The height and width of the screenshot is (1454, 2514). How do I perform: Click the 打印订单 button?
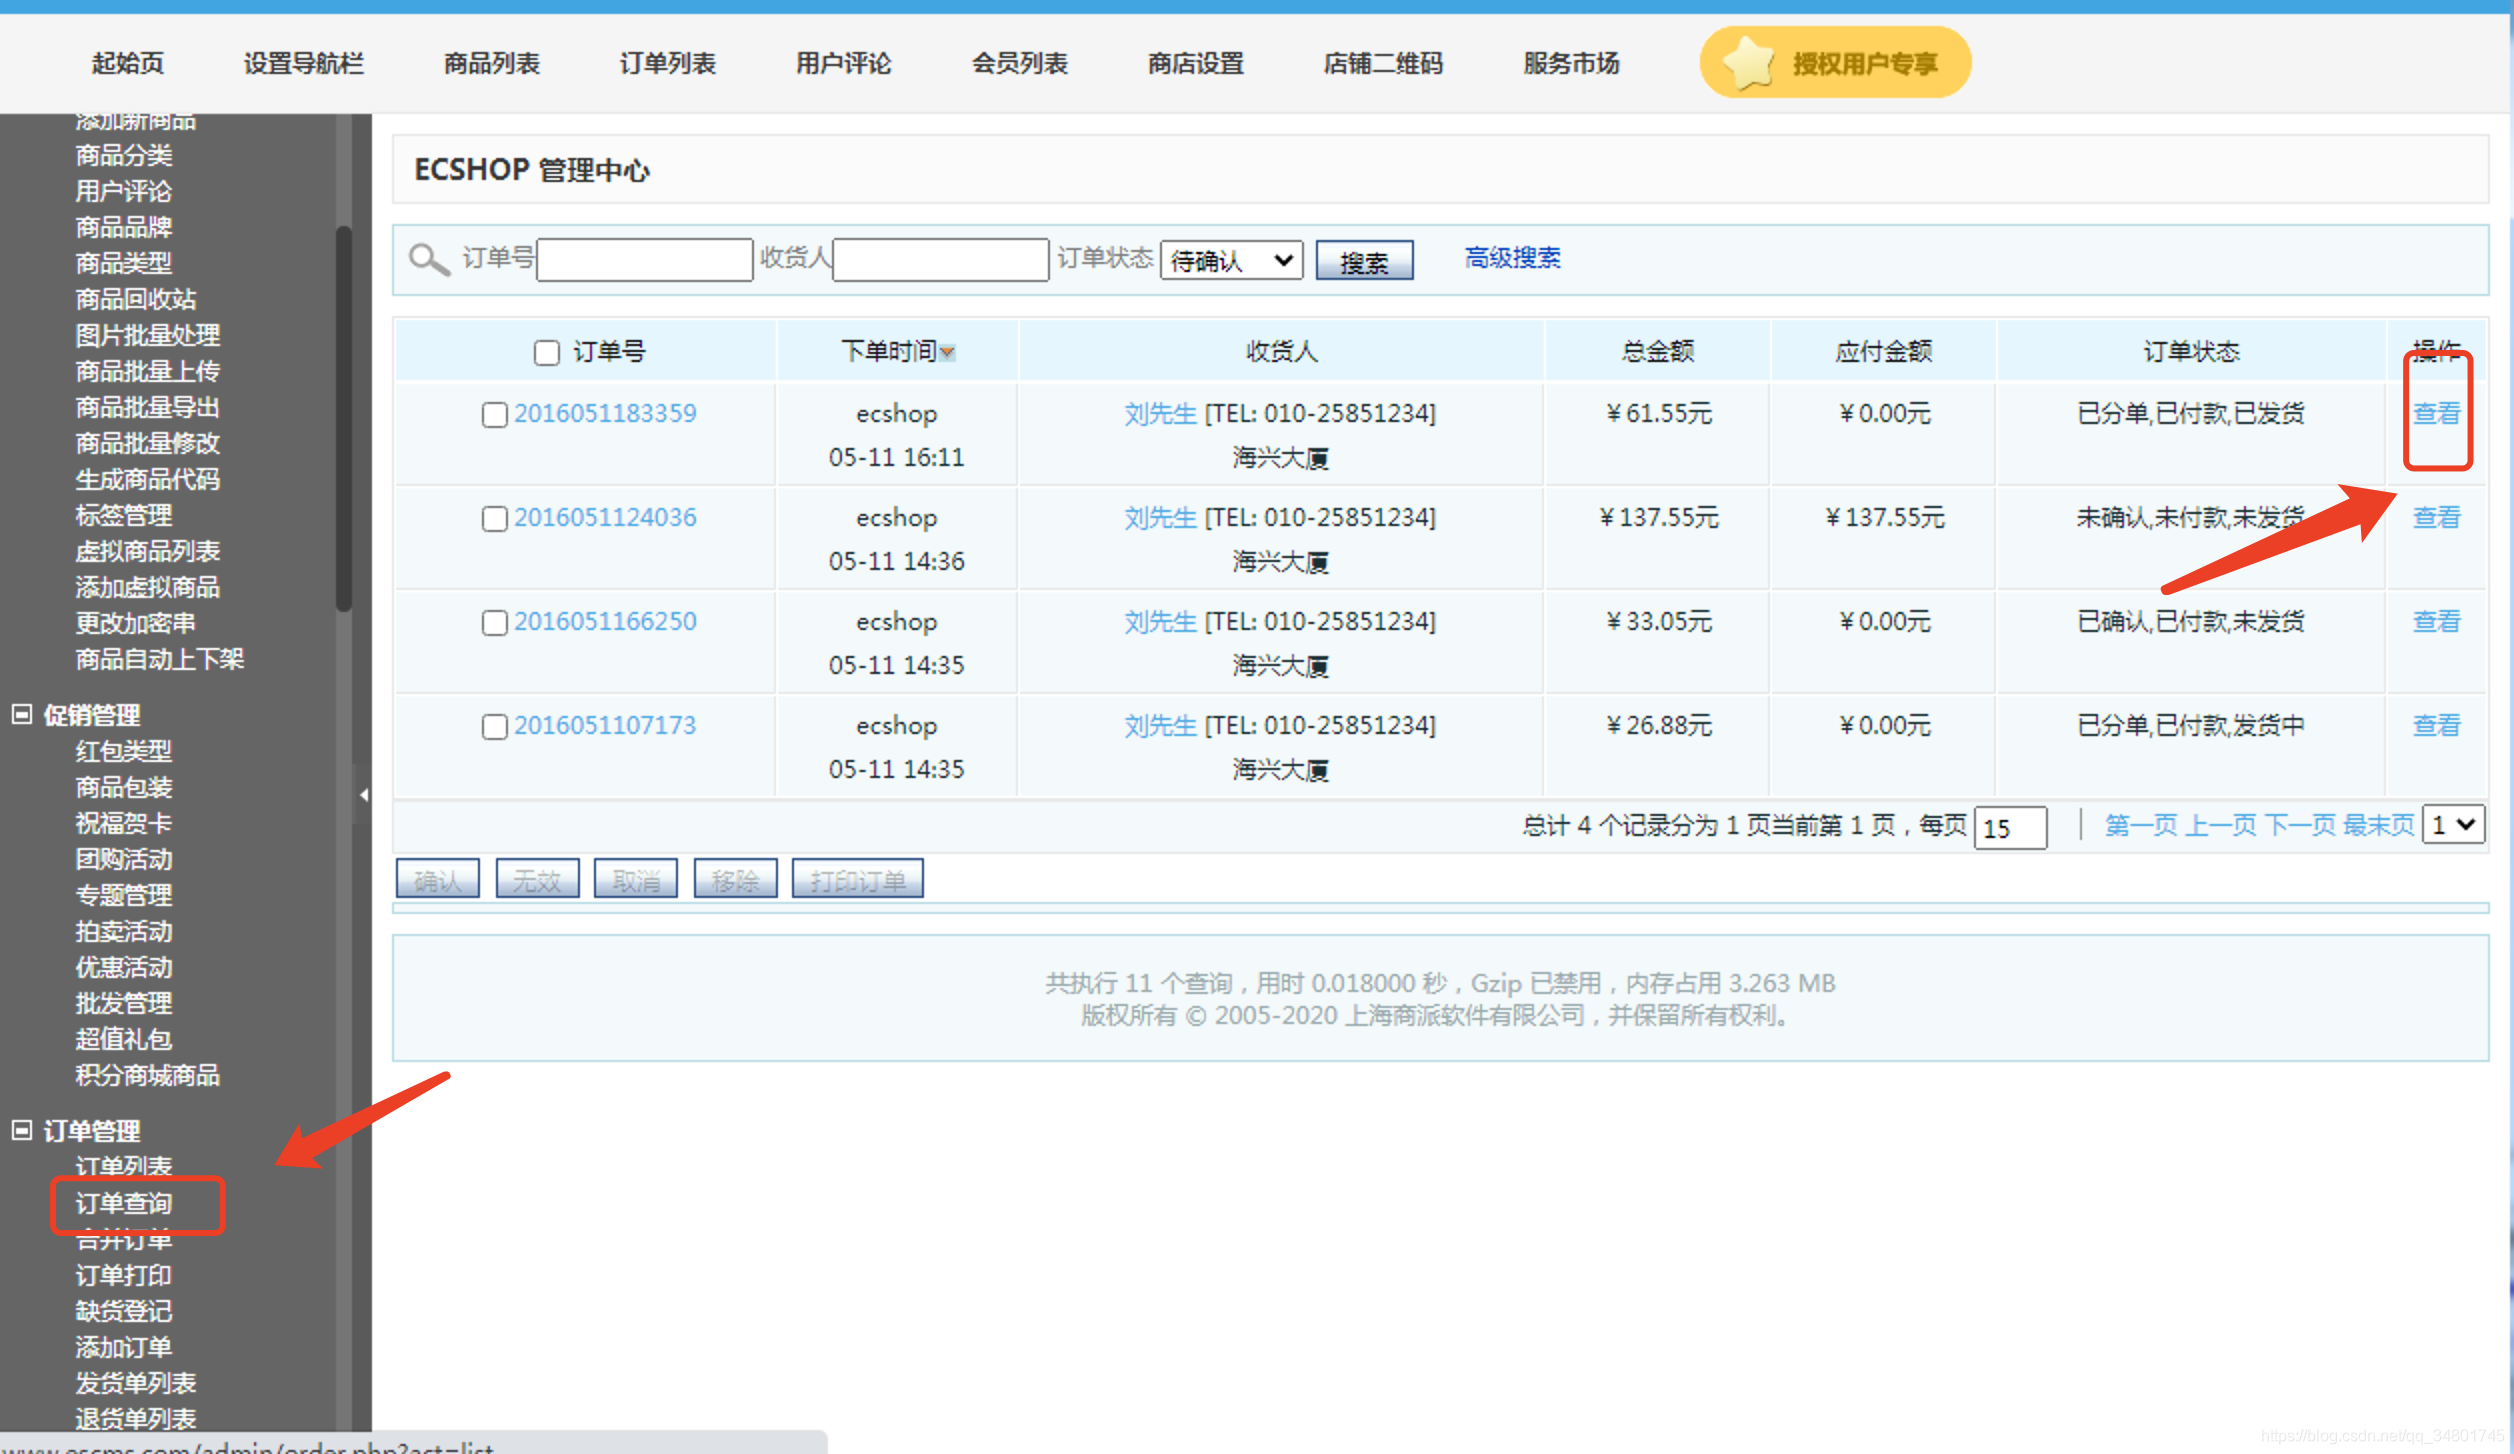pos(857,879)
